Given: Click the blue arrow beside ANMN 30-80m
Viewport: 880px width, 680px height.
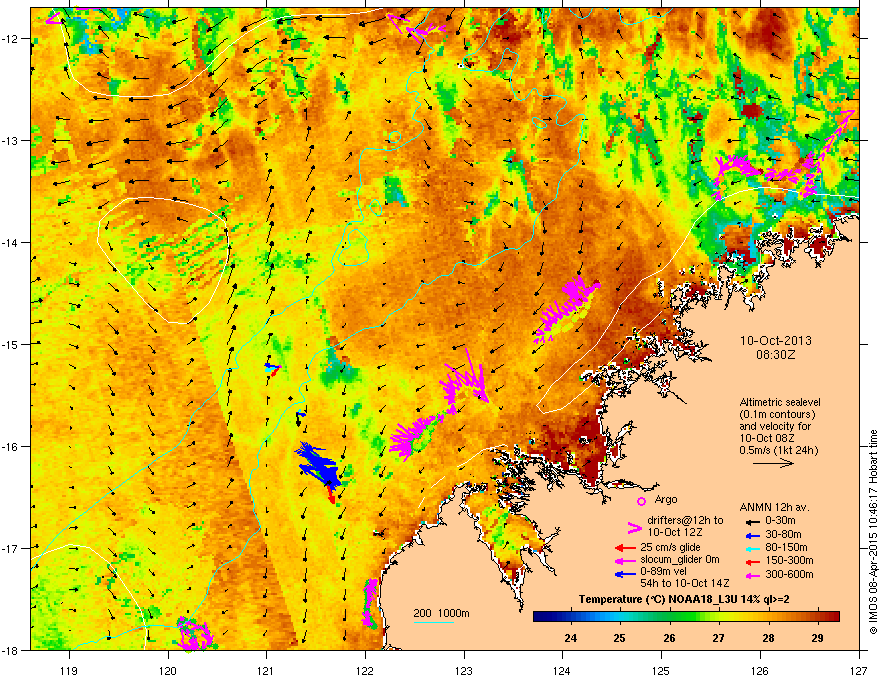Looking at the screenshot, I should point(751,535).
